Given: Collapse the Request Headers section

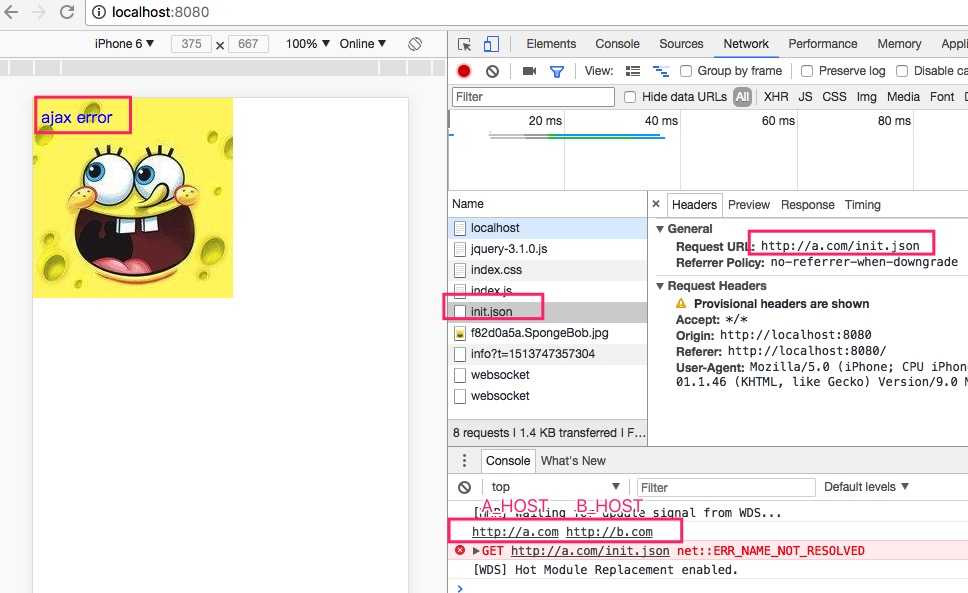Looking at the screenshot, I should (x=660, y=286).
